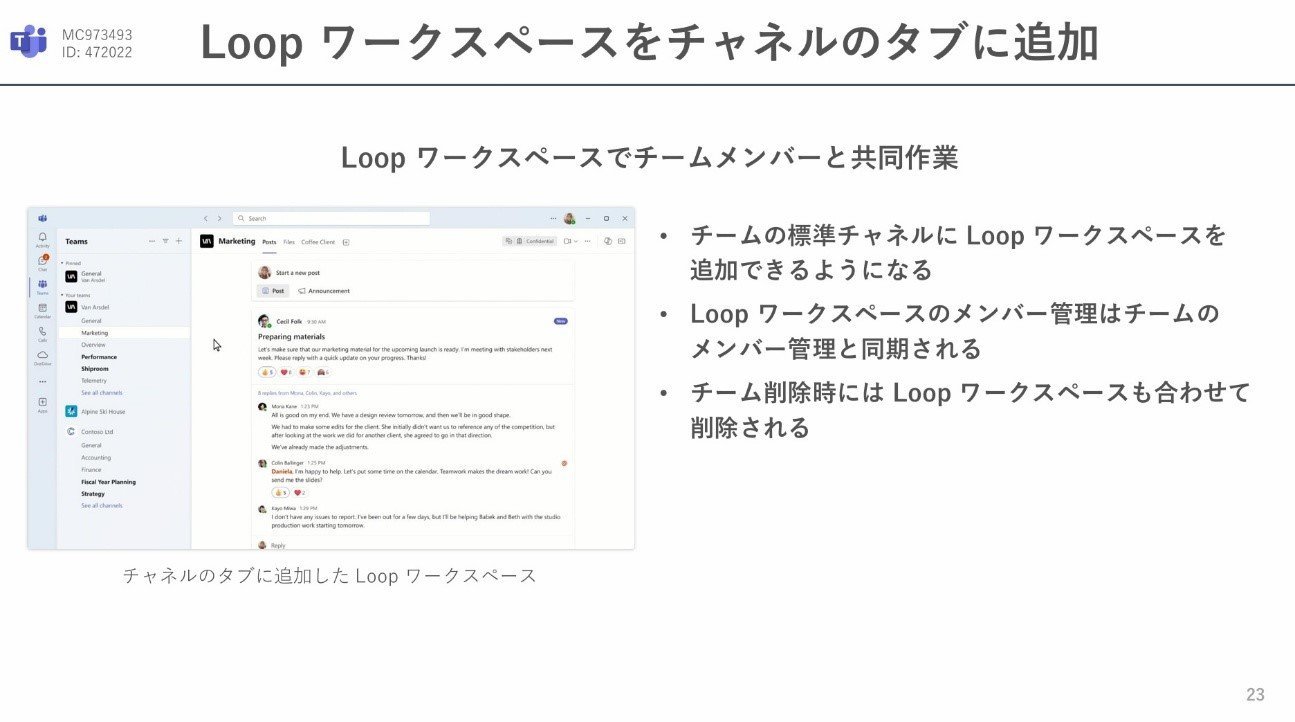Switch to the Files tab

[x=289, y=242]
